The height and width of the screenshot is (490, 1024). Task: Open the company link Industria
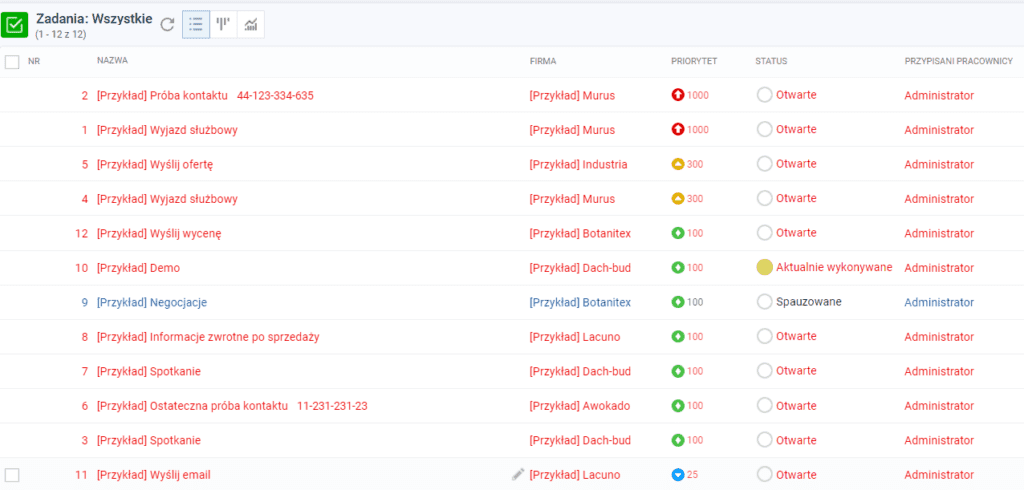[578, 164]
